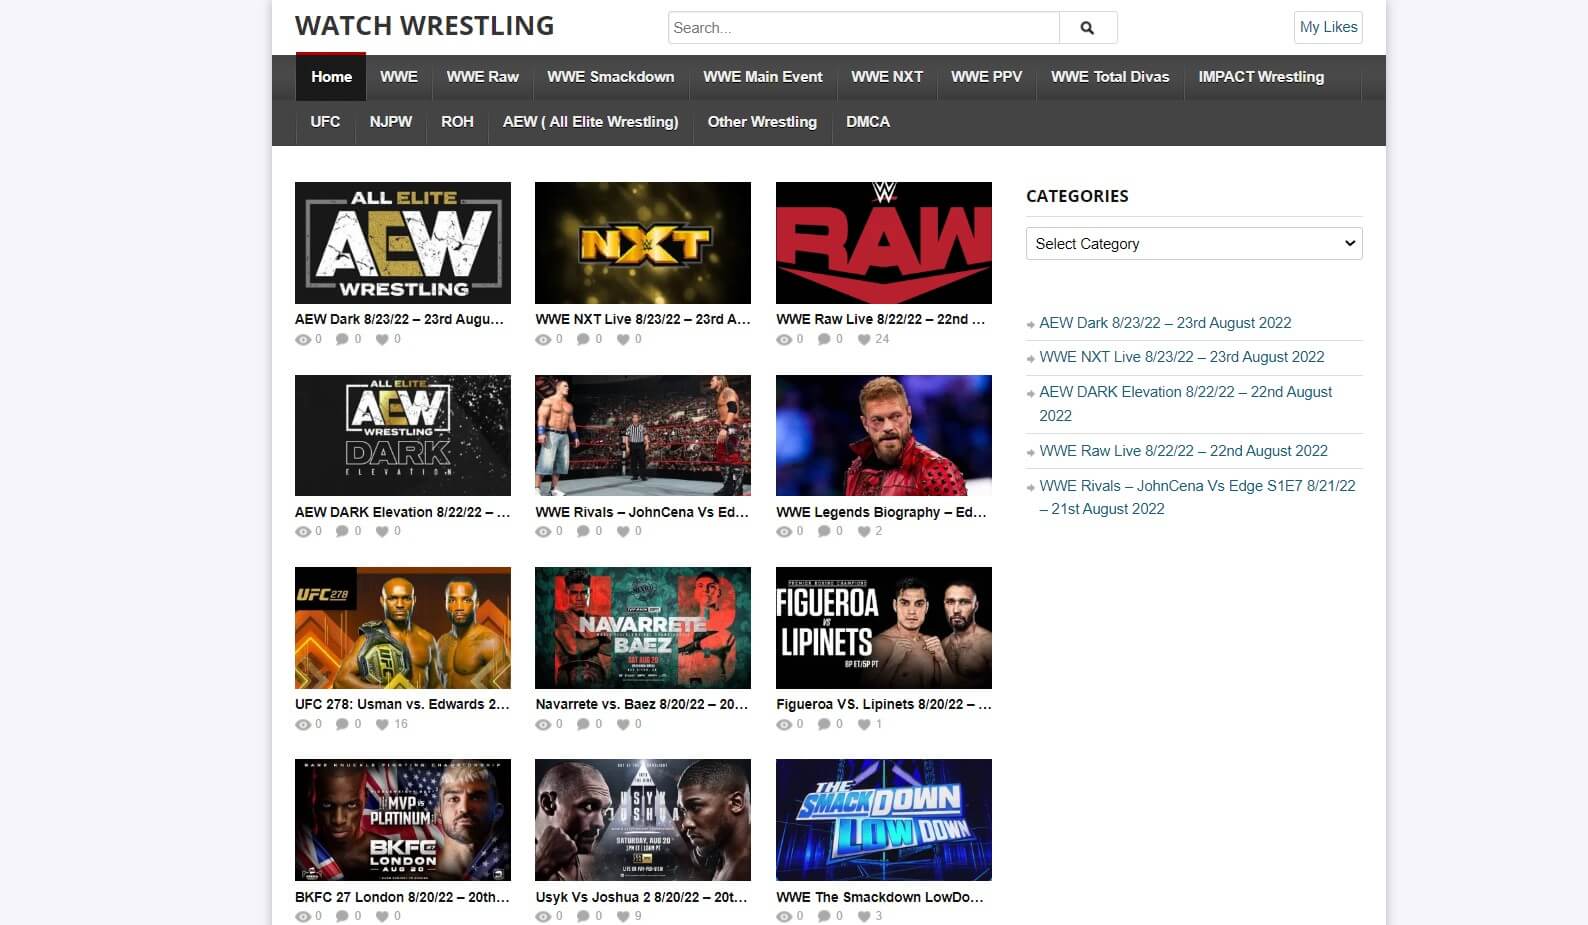Go to the Home menu item
1588x925 pixels.
[x=331, y=77]
